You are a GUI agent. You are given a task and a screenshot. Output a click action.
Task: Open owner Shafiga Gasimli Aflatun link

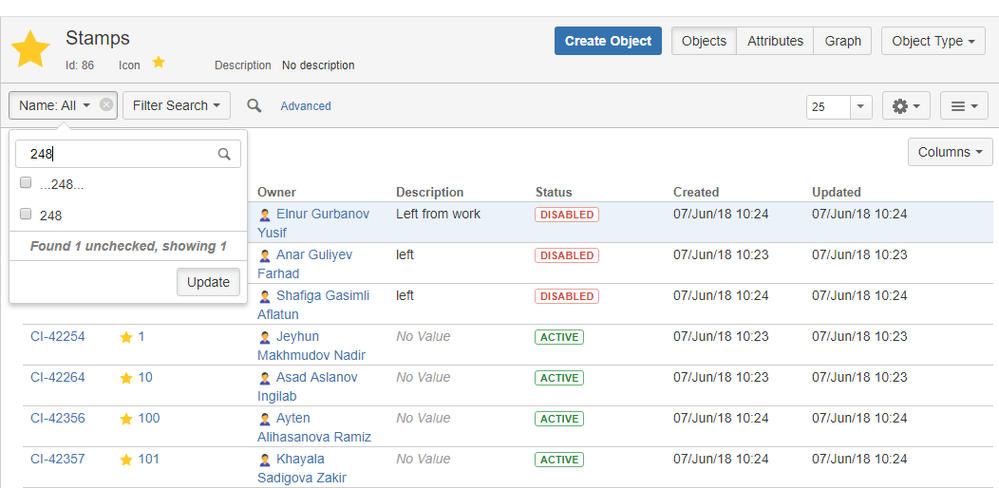point(313,305)
